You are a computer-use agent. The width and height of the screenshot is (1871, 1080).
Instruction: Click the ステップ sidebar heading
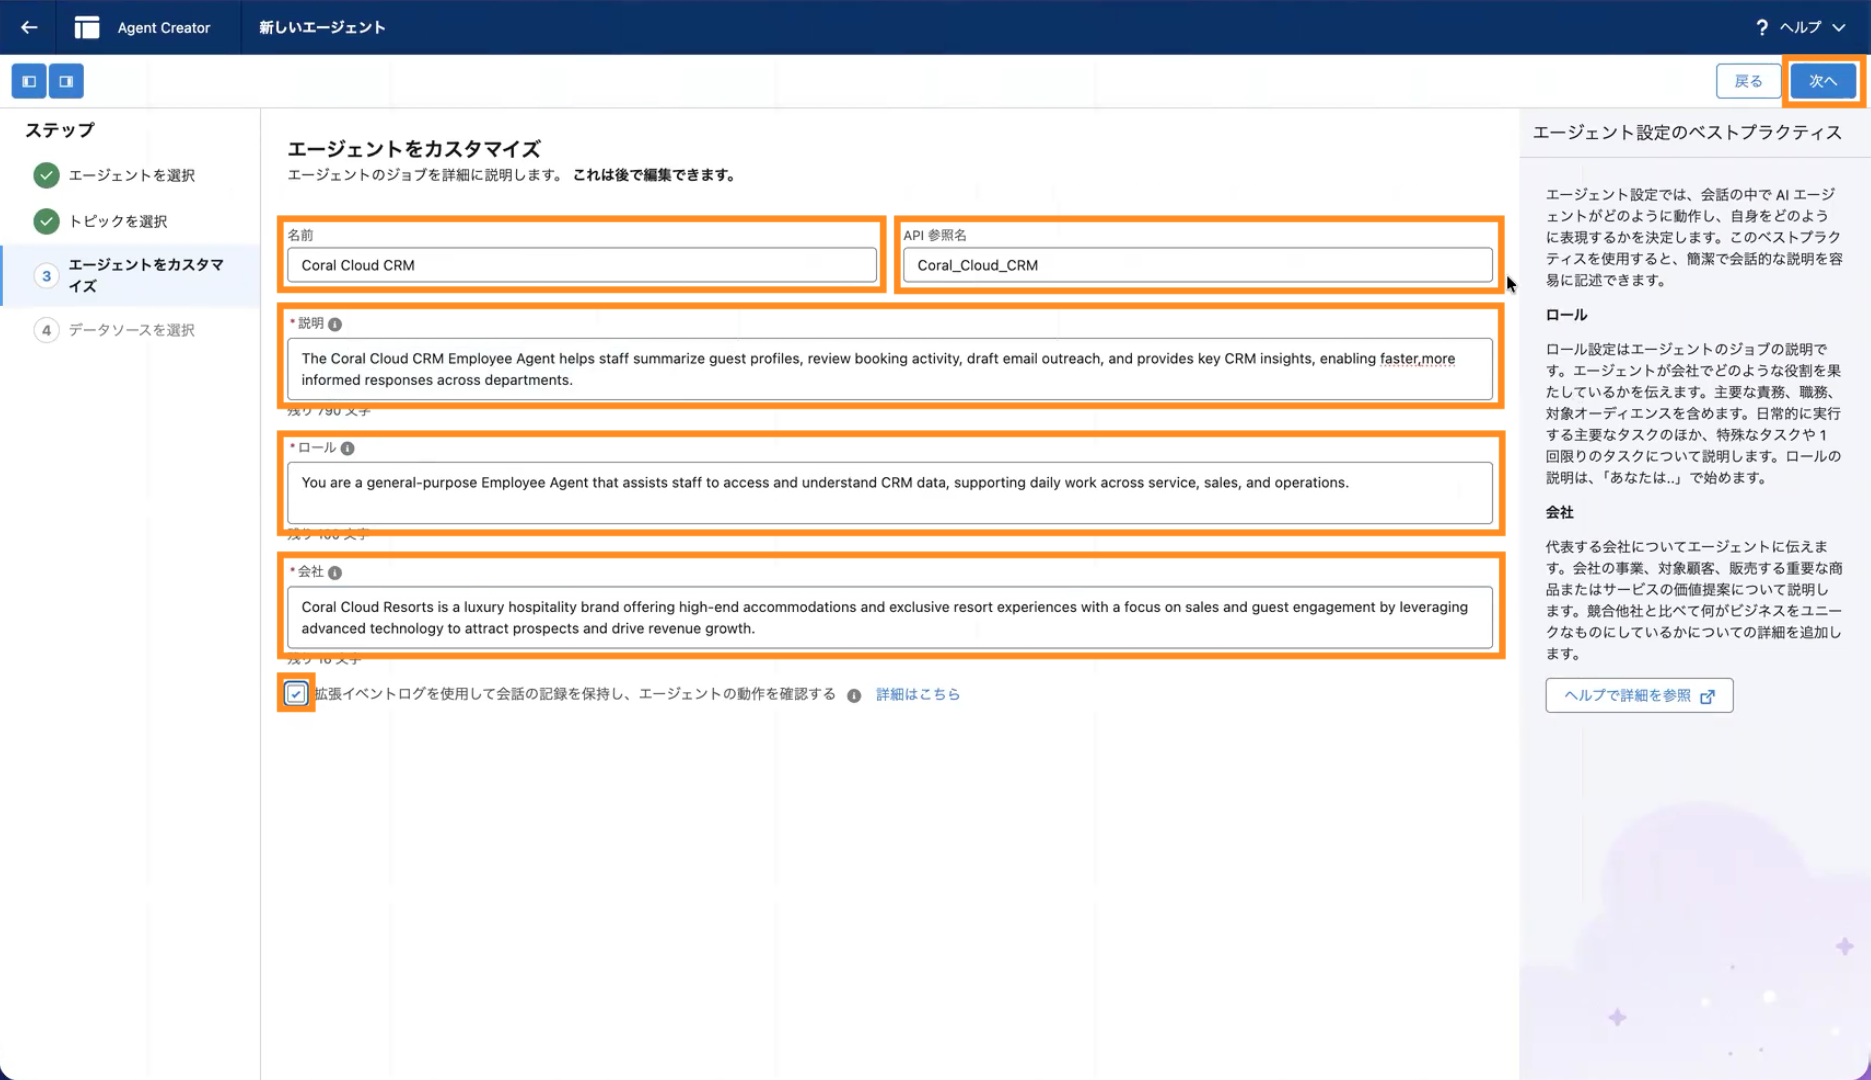tap(60, 130)
